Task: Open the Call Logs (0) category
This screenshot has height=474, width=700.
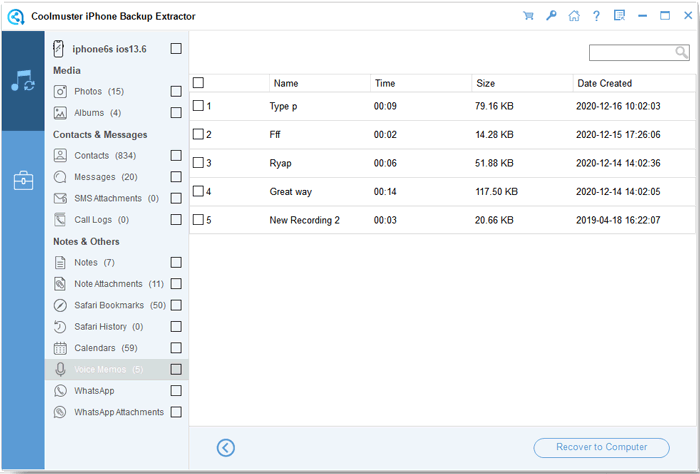Action: (101, 220)
